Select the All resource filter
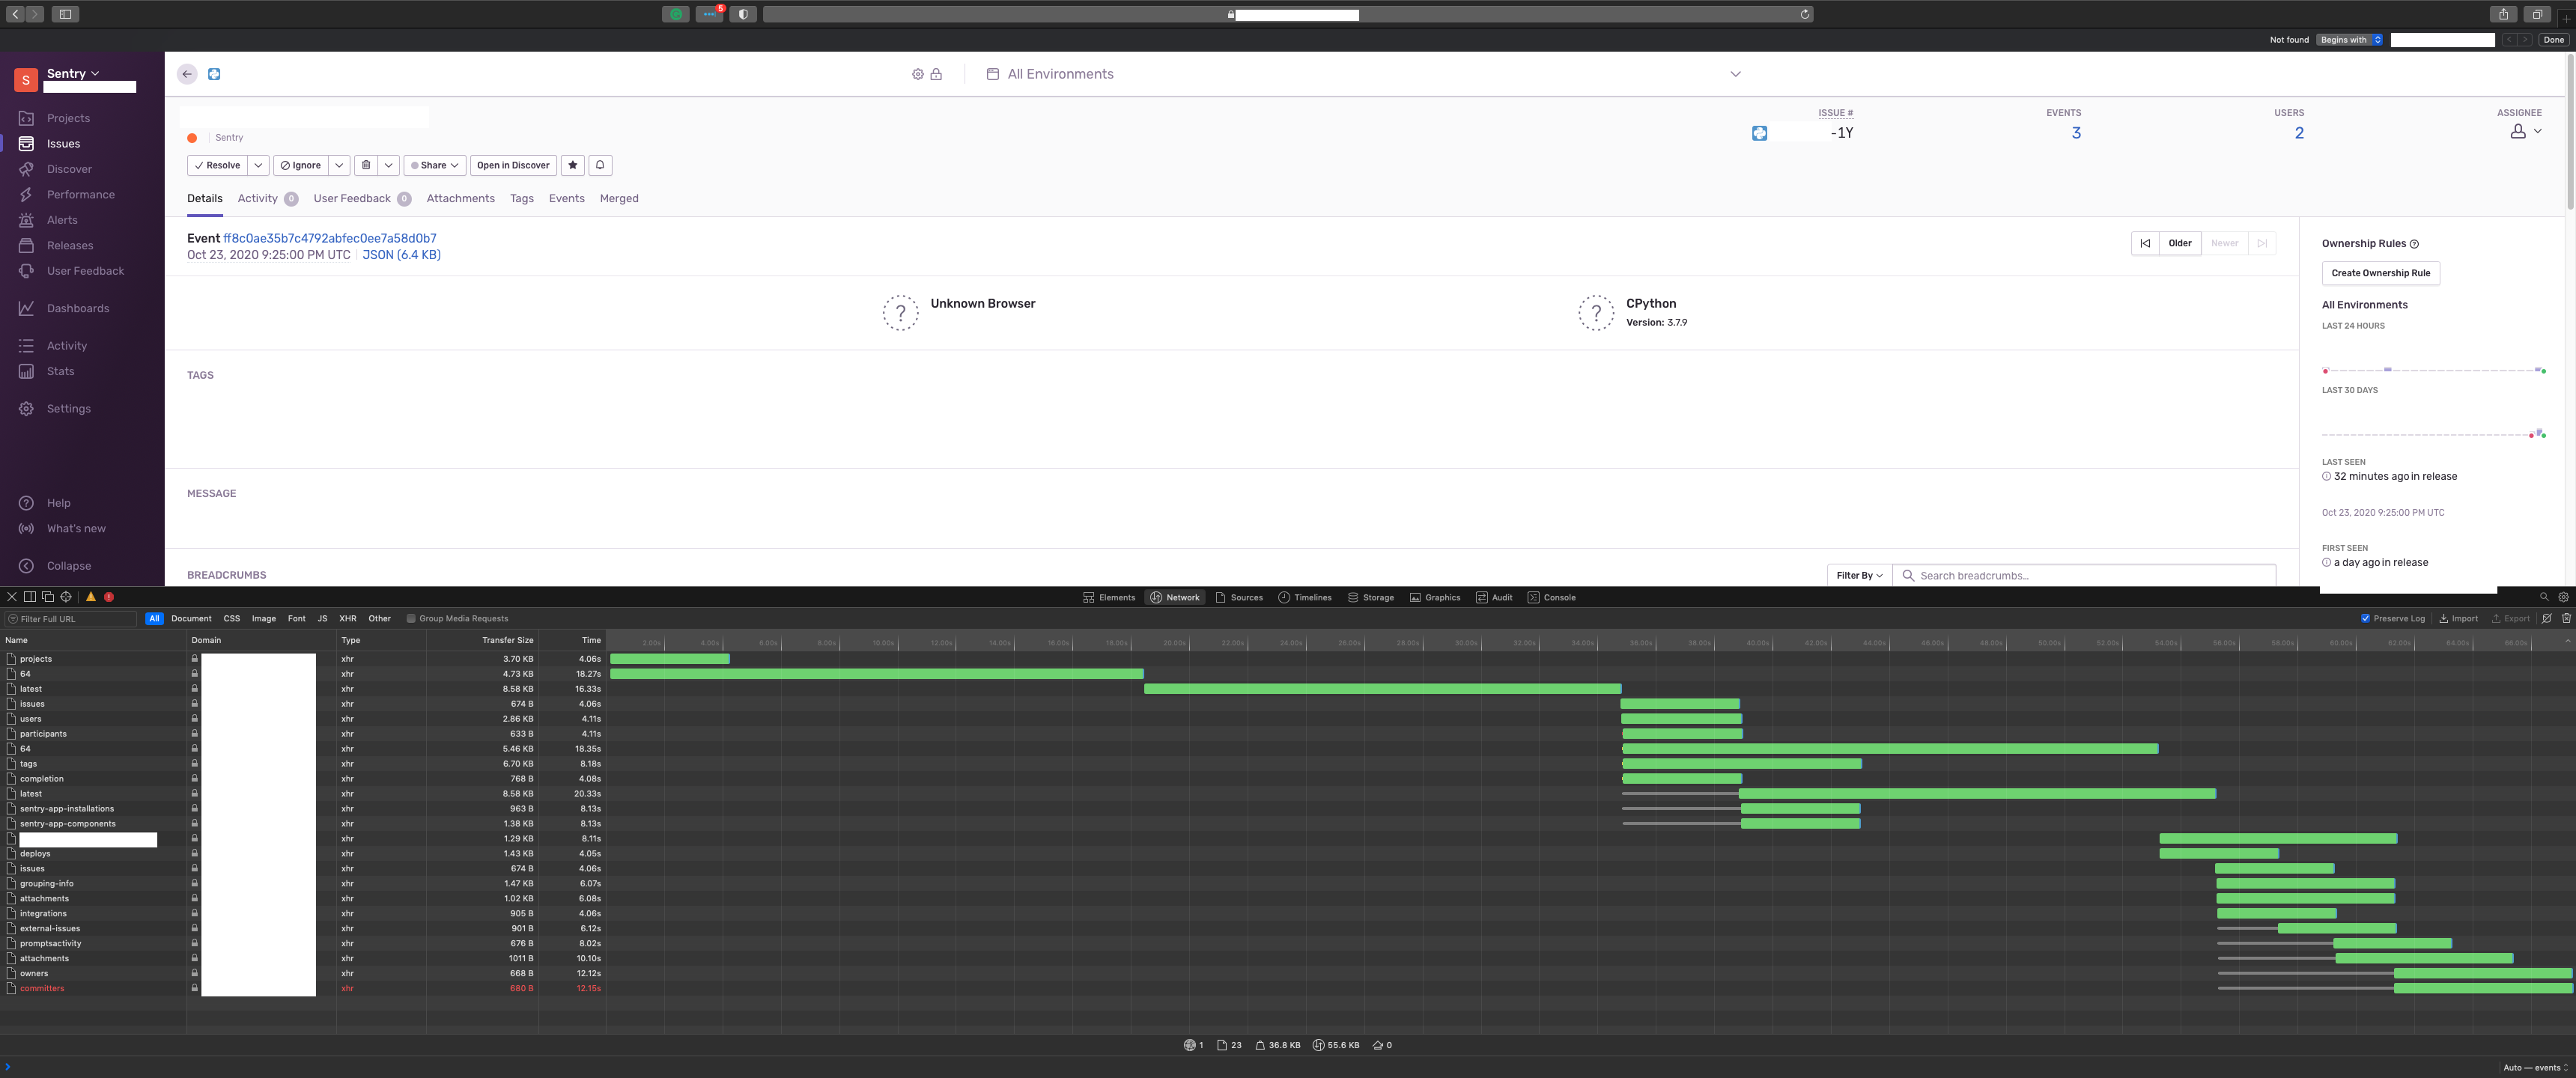Viewport: 2576px width, 1078px height. click(154, 618)
